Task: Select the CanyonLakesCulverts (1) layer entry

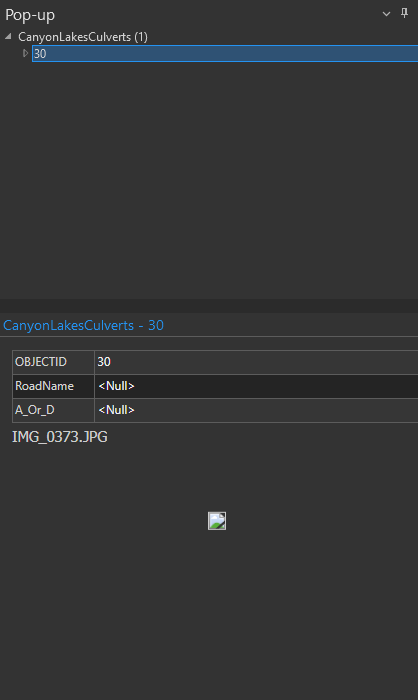Action: [83, 37]
